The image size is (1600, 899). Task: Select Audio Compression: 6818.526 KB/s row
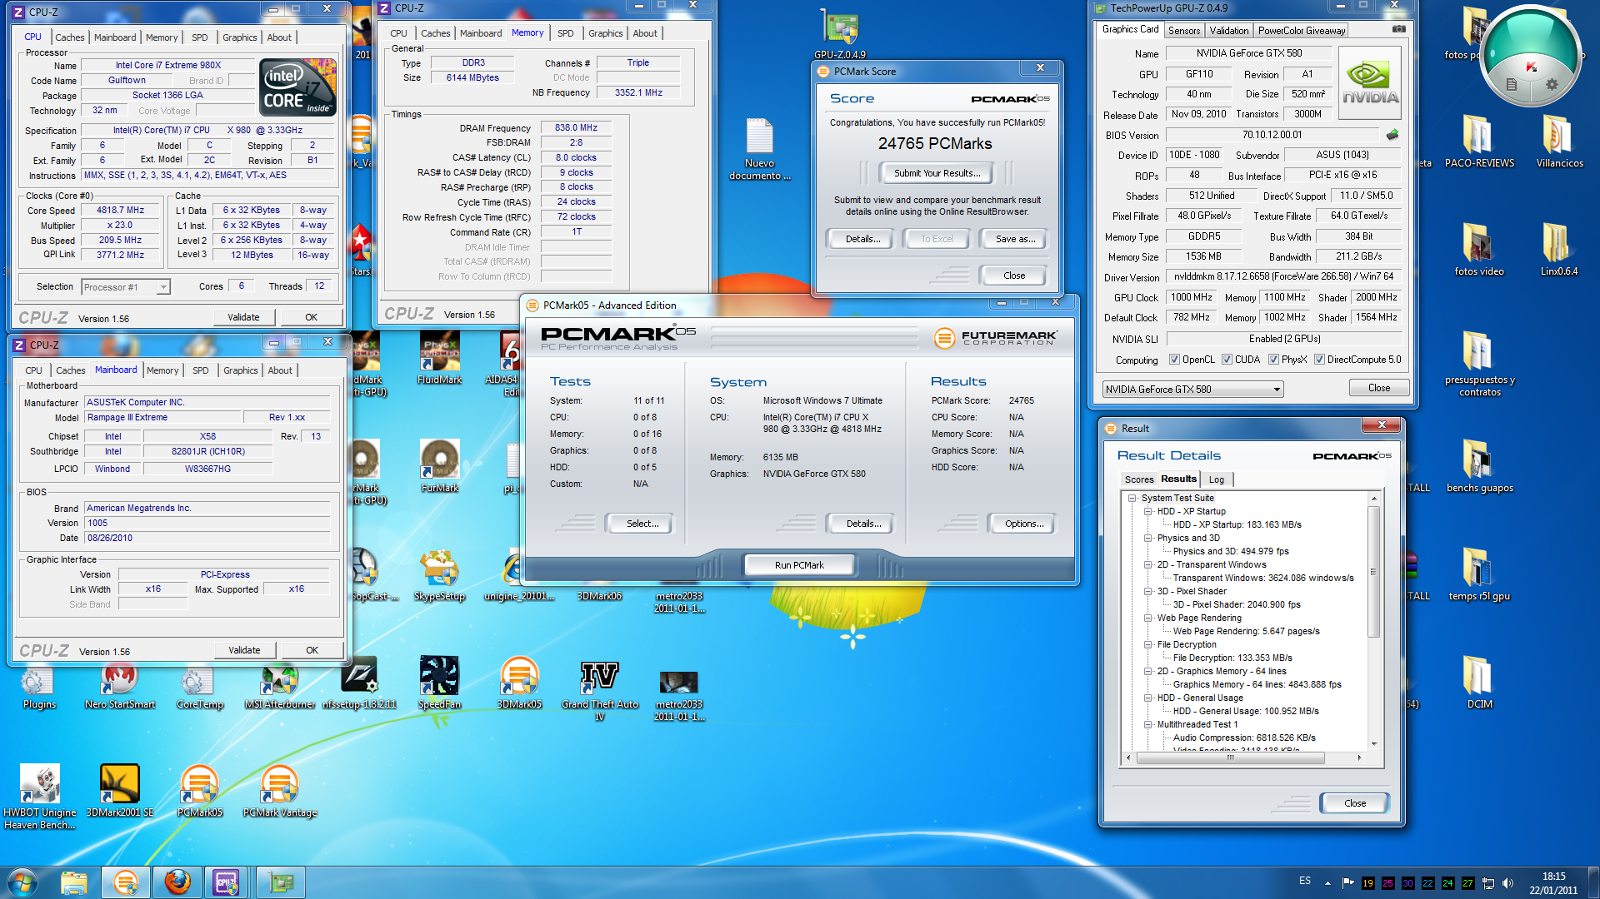pos(1244,738)
